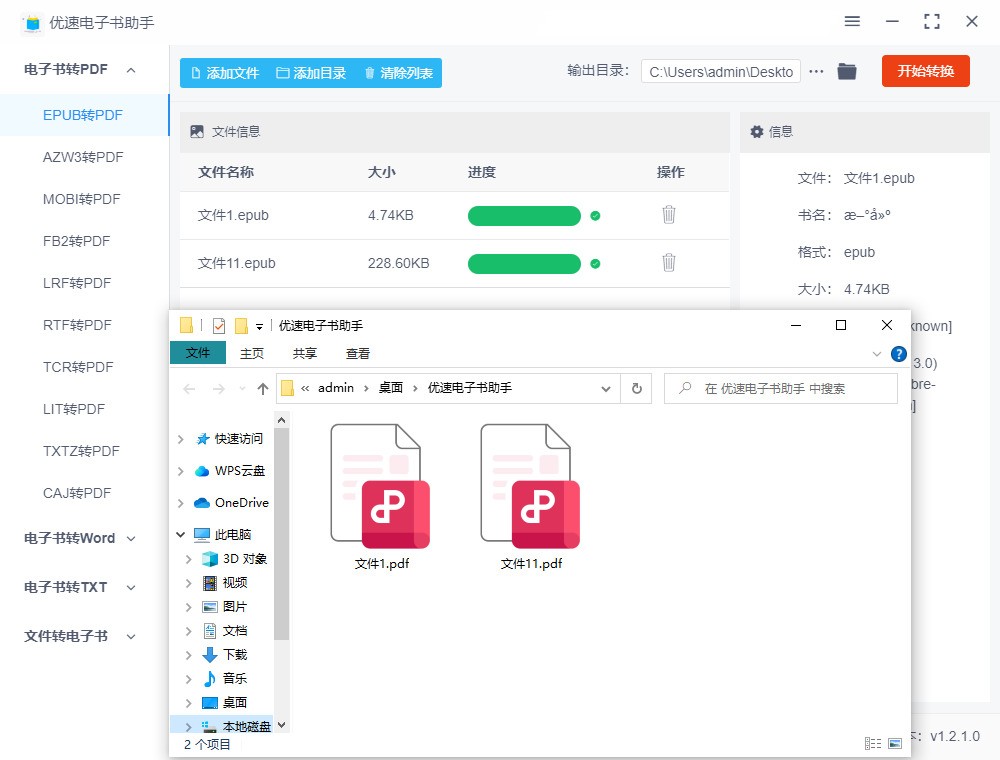Image resolution: width=1000 pixels, height=760 pixels.
Task: Click the refresh icon in address bar
Action: 637,388
